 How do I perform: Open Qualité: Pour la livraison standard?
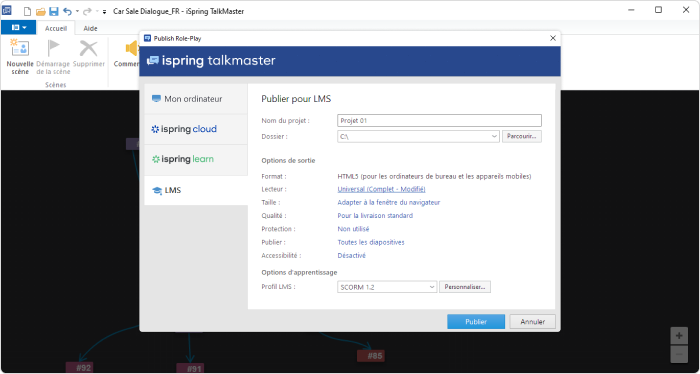pos(375,216)
